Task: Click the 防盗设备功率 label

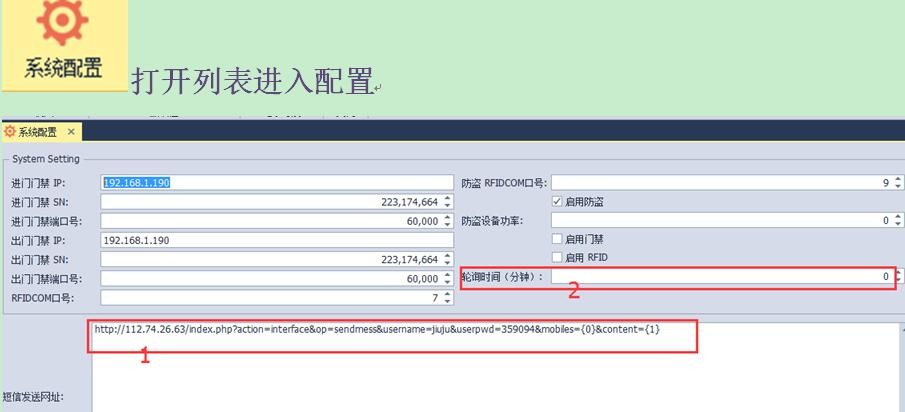Action: pyautogui.click(x=492, y=220)
